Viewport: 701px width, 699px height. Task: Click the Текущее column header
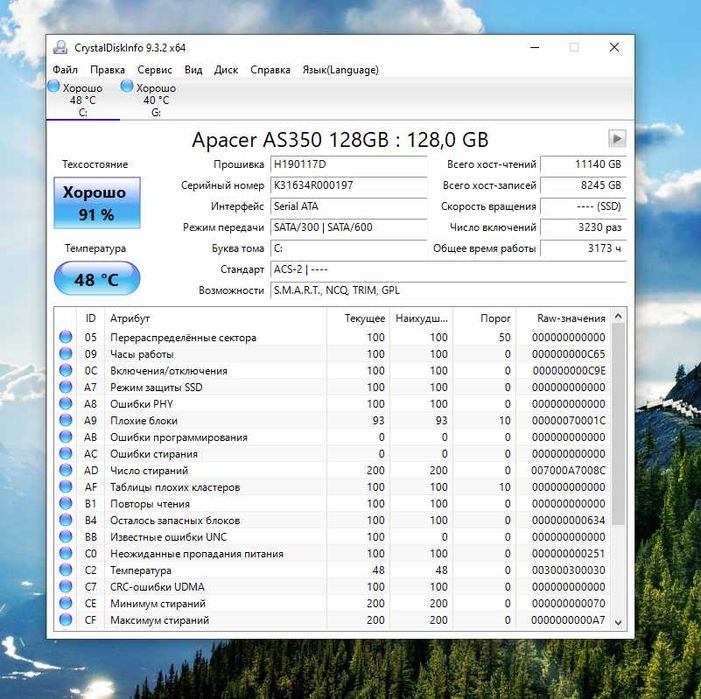[358, 318]
